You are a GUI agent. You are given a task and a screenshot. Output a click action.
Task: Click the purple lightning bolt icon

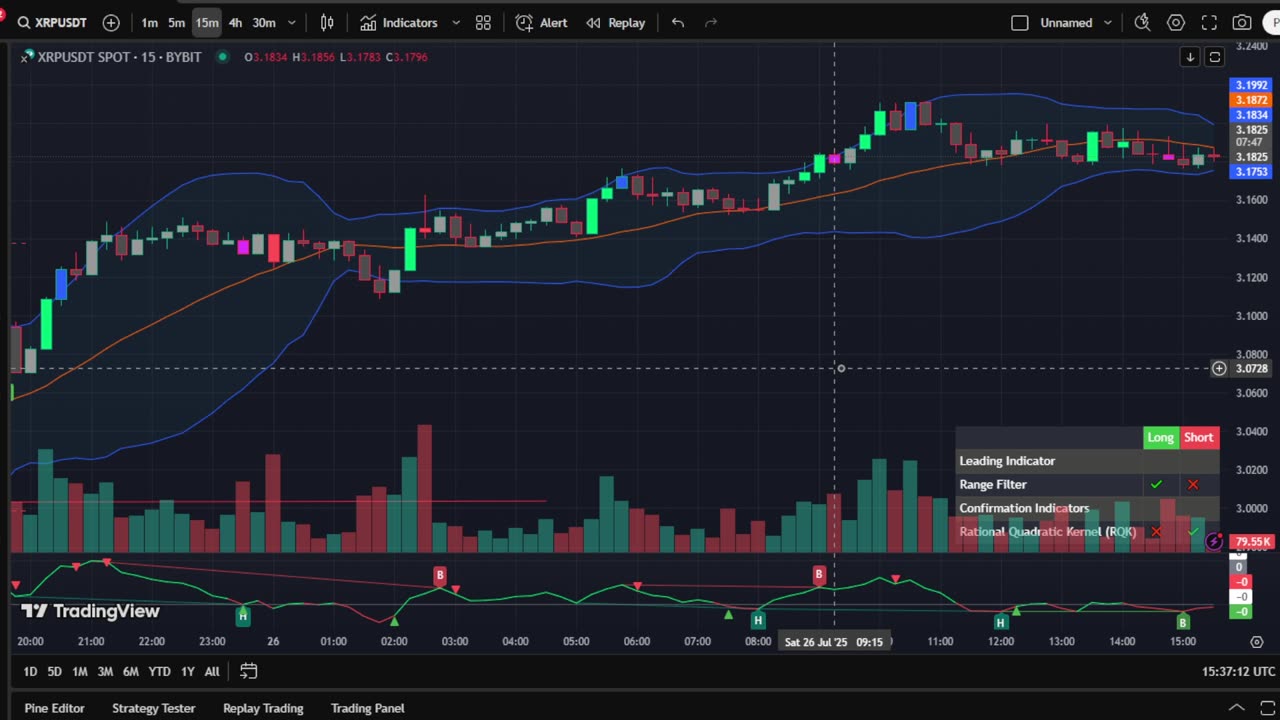[x=1214, y=542]
